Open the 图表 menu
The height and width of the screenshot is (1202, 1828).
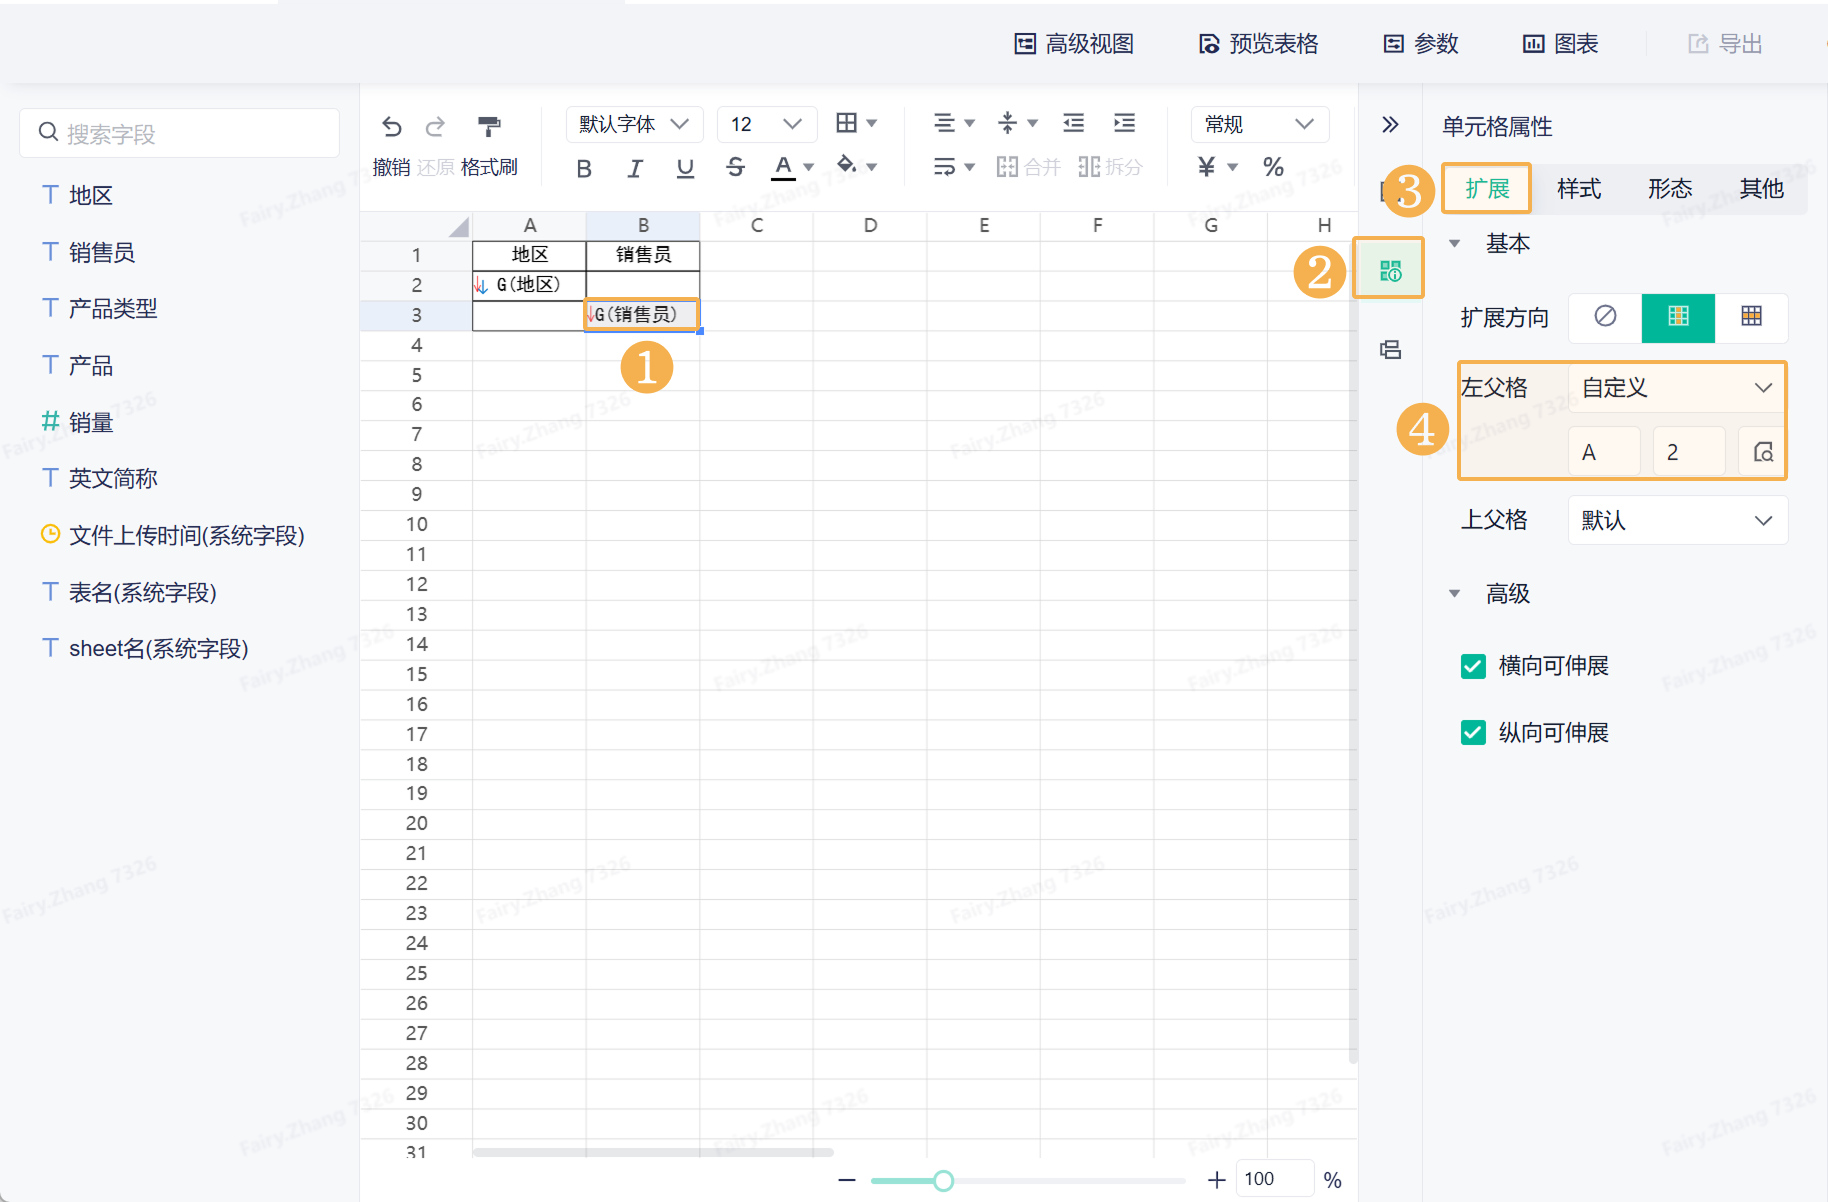(1560, 44)
